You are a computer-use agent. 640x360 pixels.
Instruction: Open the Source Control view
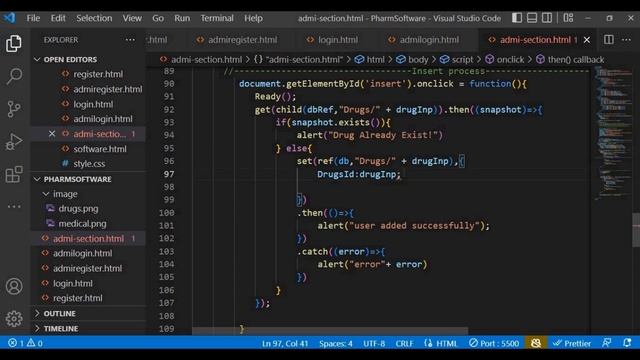tap(14, 109)
